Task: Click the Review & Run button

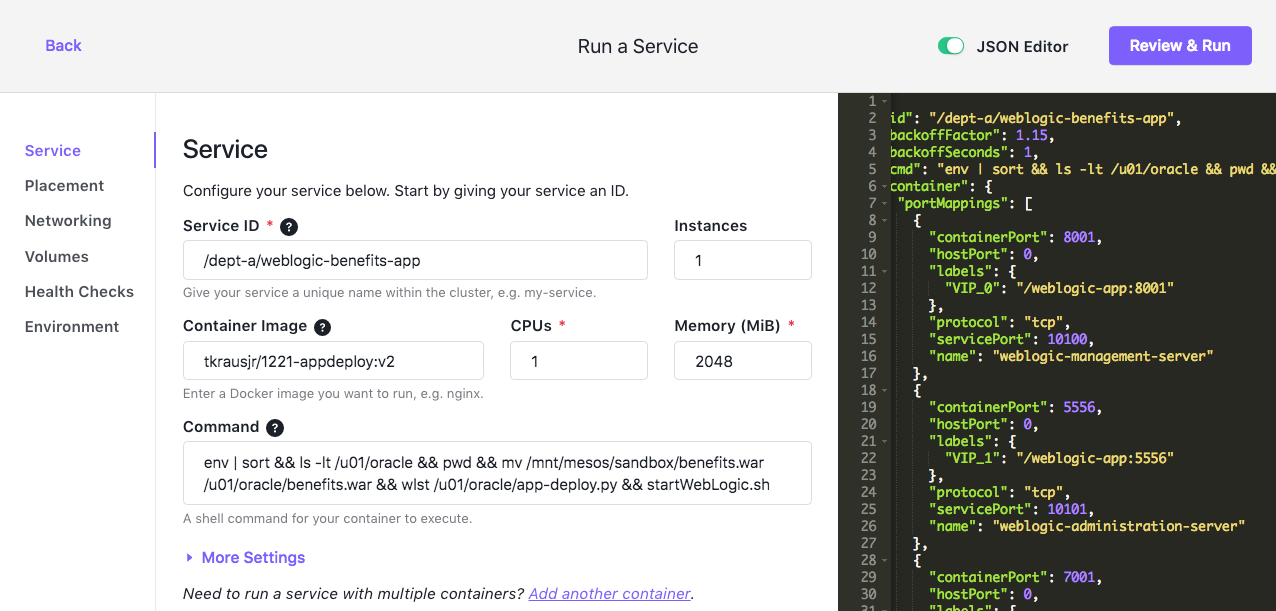Action: [x=1180, y=46]
